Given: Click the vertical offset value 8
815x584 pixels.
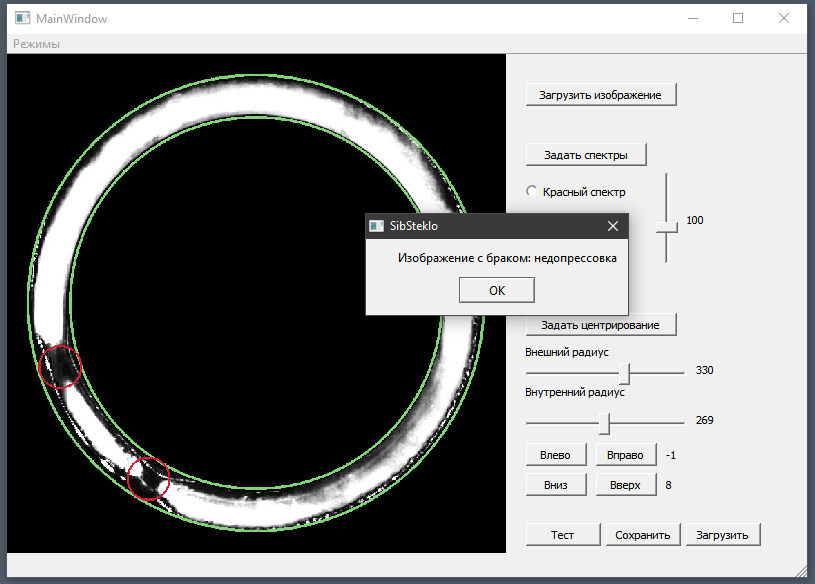Looking at the screenshot, I should pos(668,485).
